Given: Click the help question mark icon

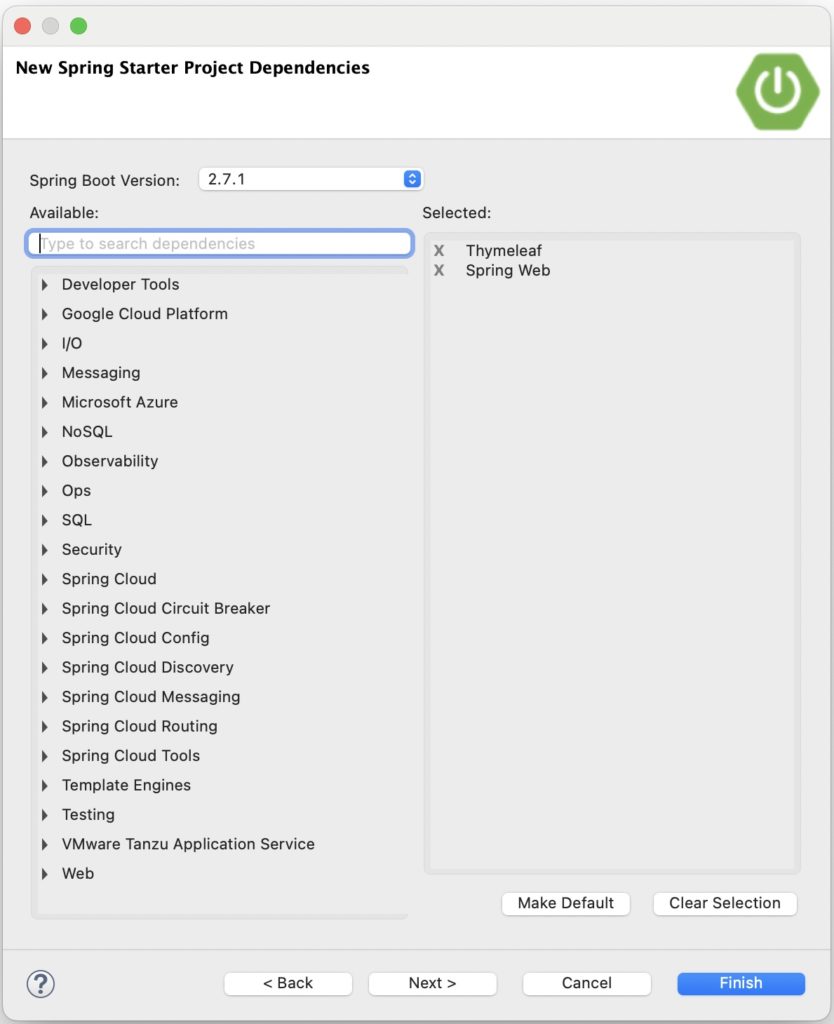Looking at the screenshot, I should (41, 983).
